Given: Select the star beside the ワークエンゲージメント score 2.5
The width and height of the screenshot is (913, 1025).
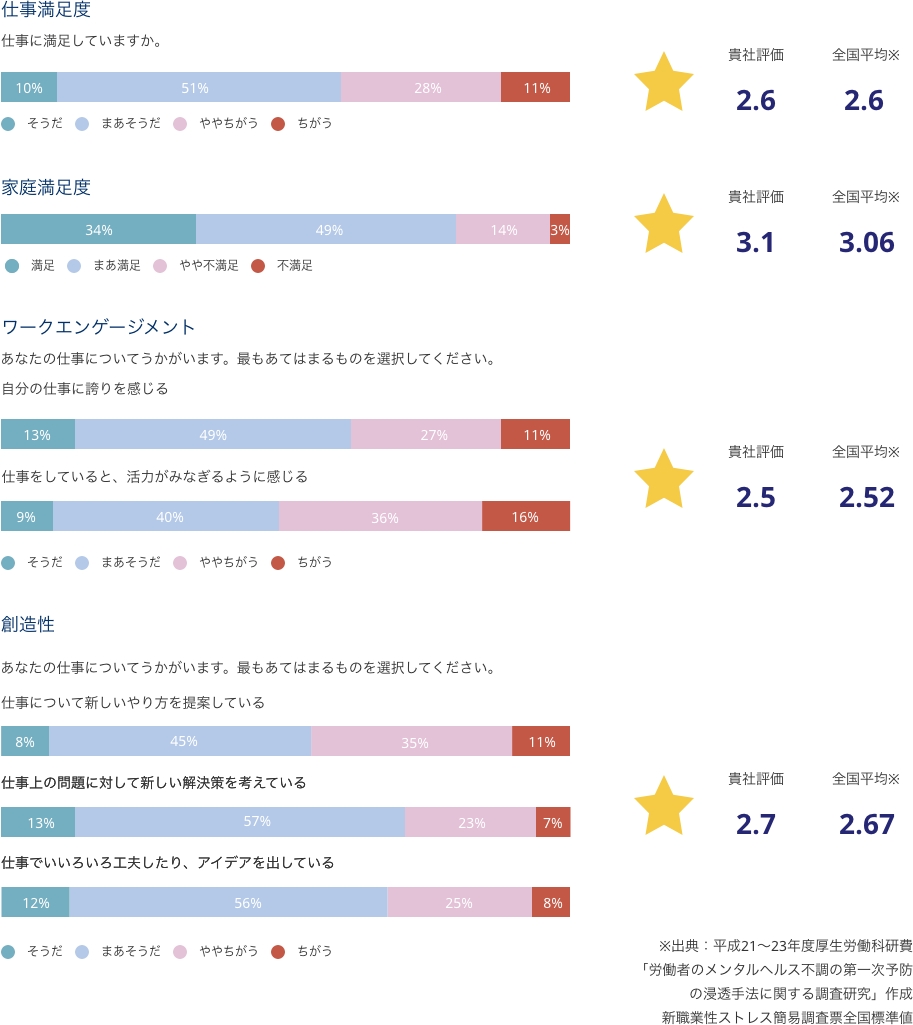Looking at the screenshot, I should (663, 479).
